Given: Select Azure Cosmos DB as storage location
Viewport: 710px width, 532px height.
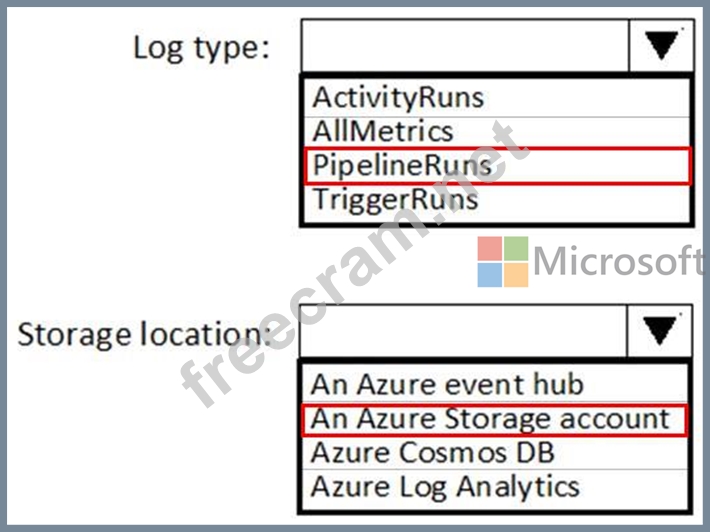Looking at the screenshot, I should 494,452.
